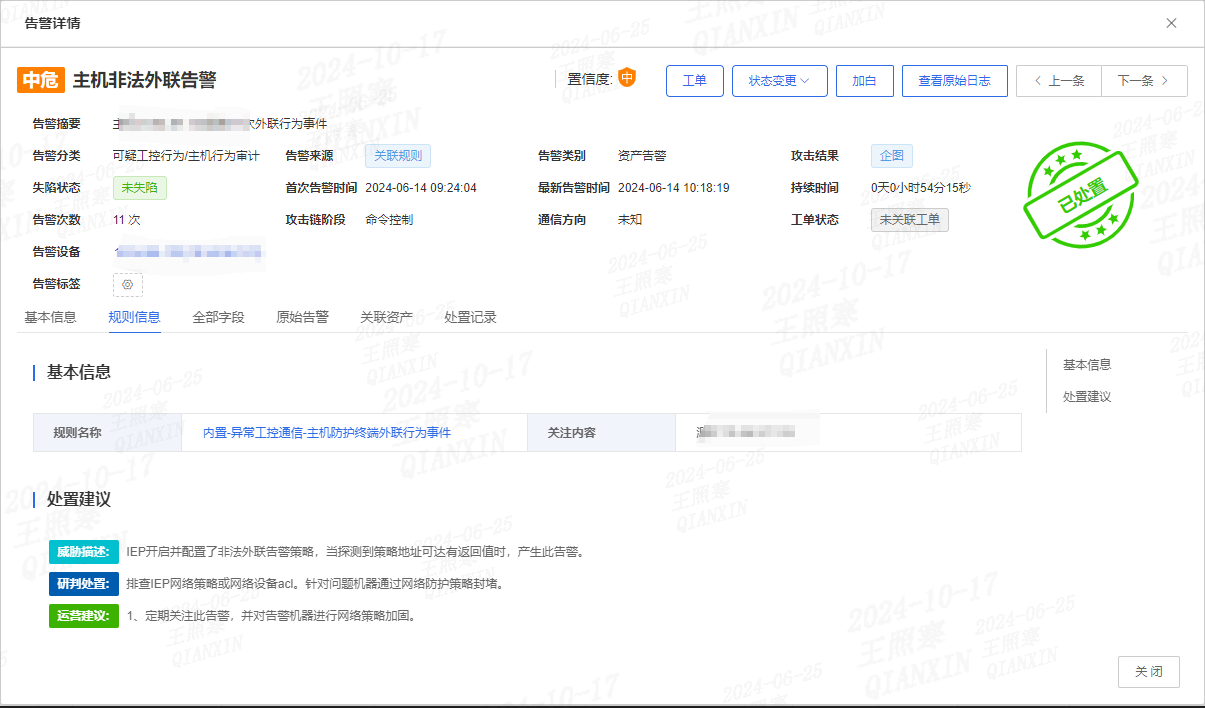Switch to the 关联资产 tab

coord(386,317)
